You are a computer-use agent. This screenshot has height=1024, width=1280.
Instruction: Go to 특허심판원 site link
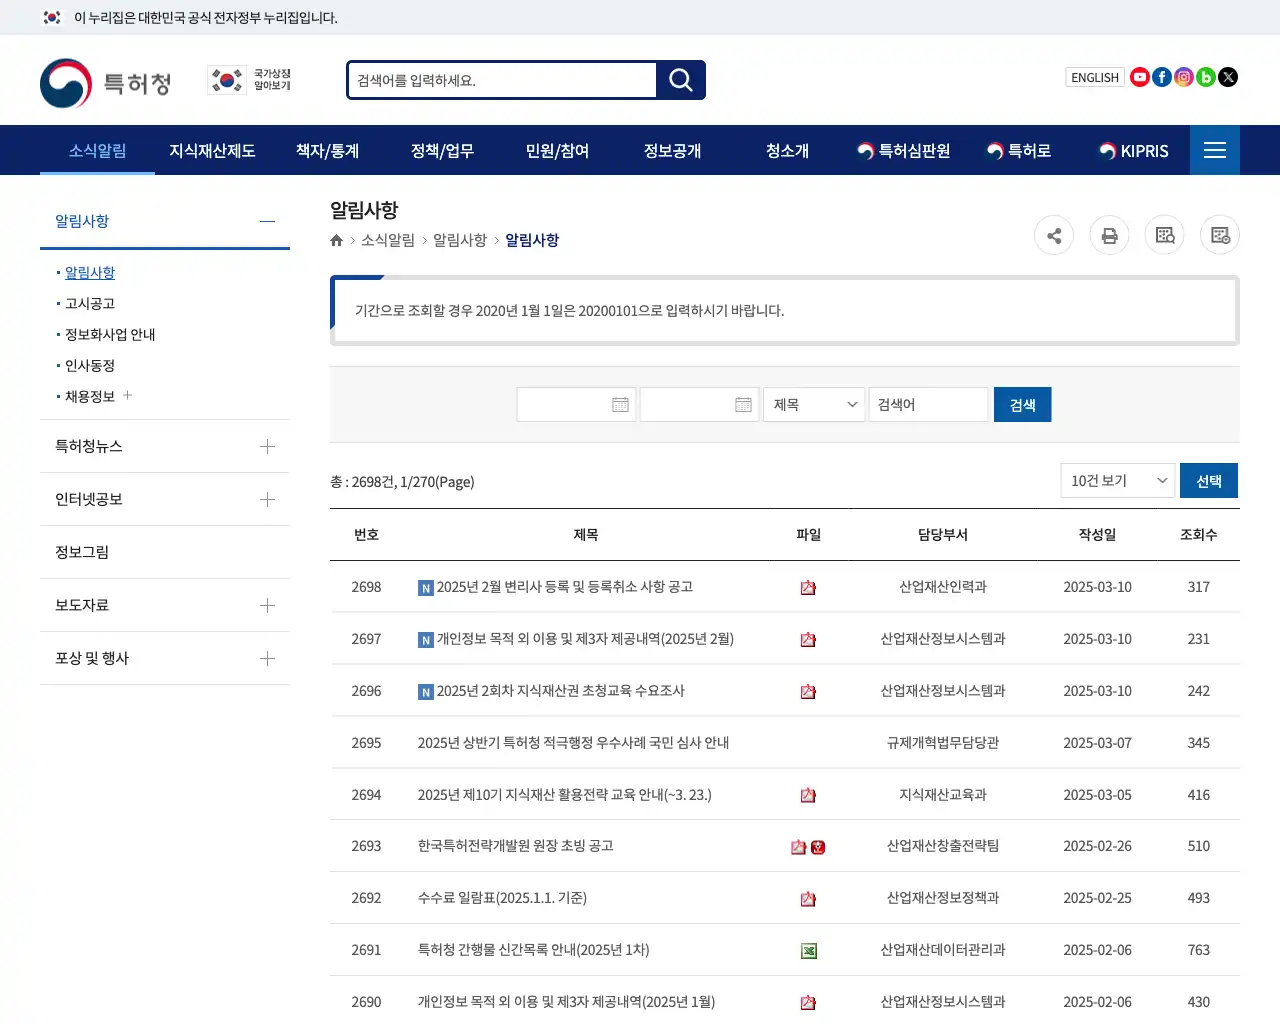904,150
